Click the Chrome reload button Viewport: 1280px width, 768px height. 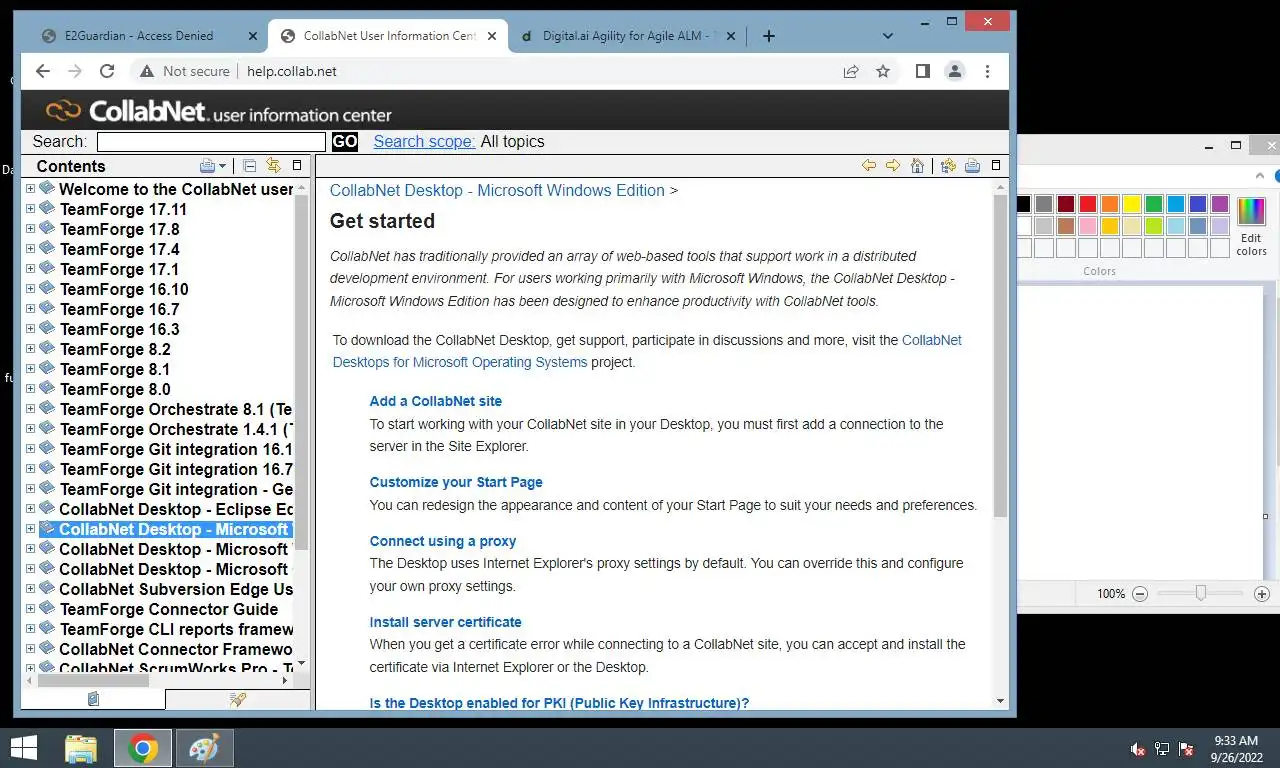click(x=107, y=71)
